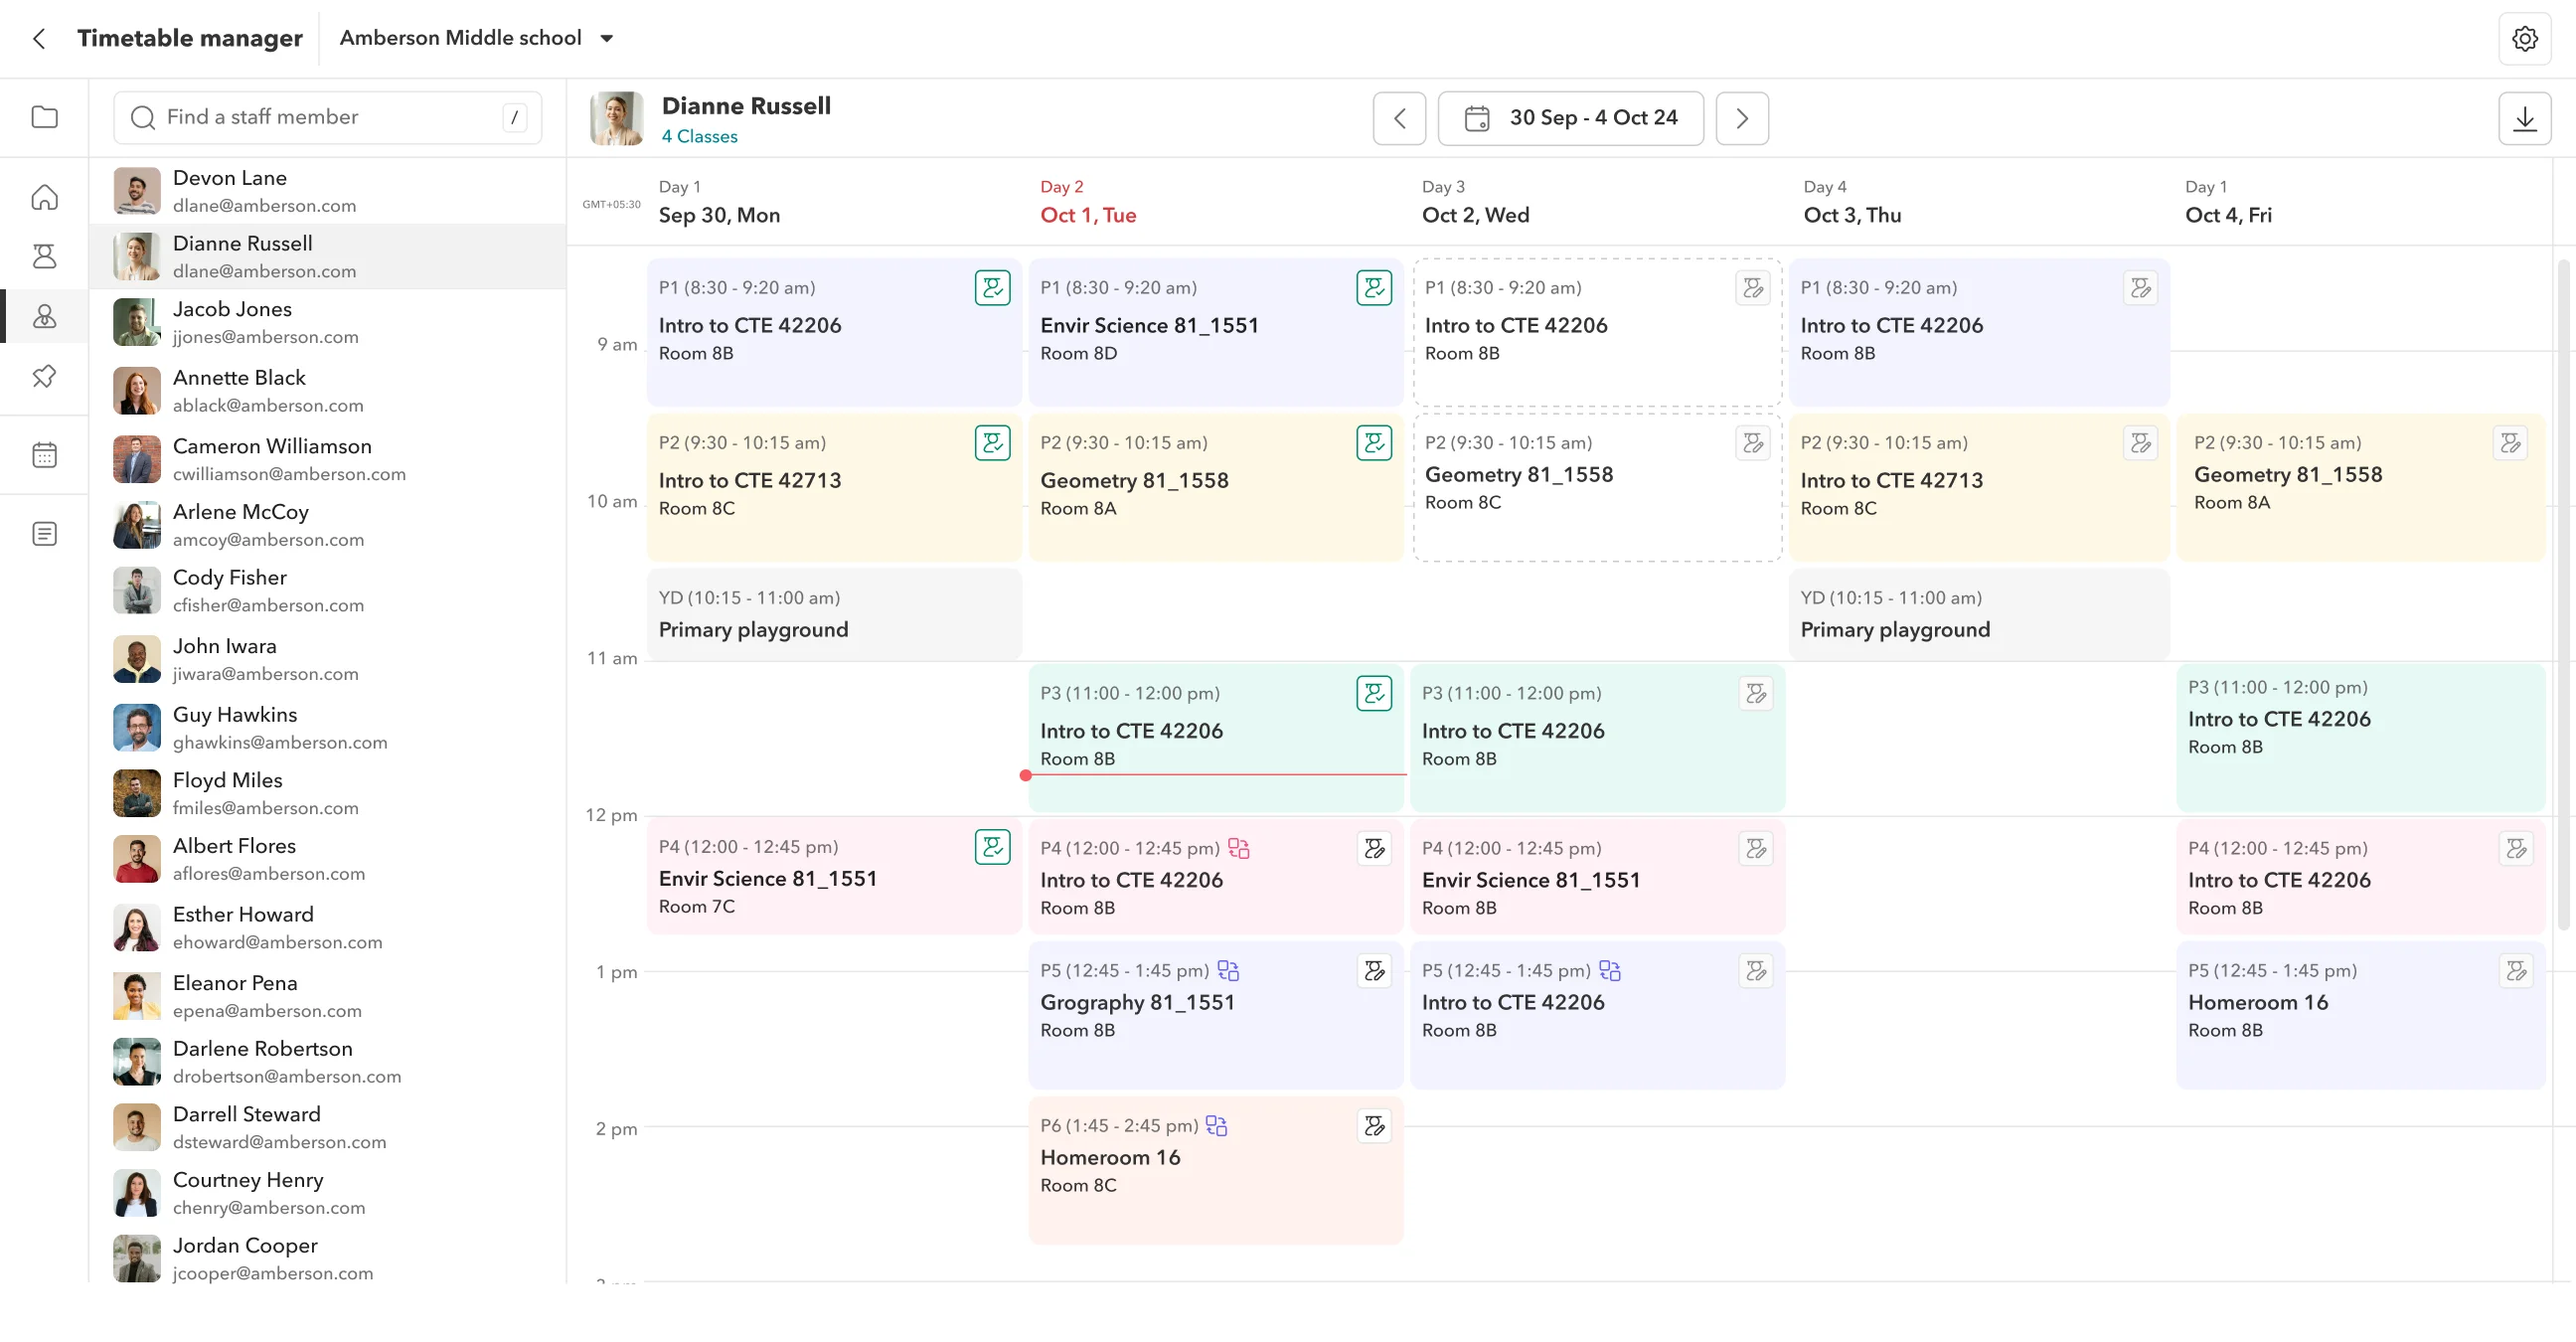This screenshot has height=1342, width=2576.
Task: Click attendance icon on Tuesday P2 Geometry
Action: pos(1374,443)
